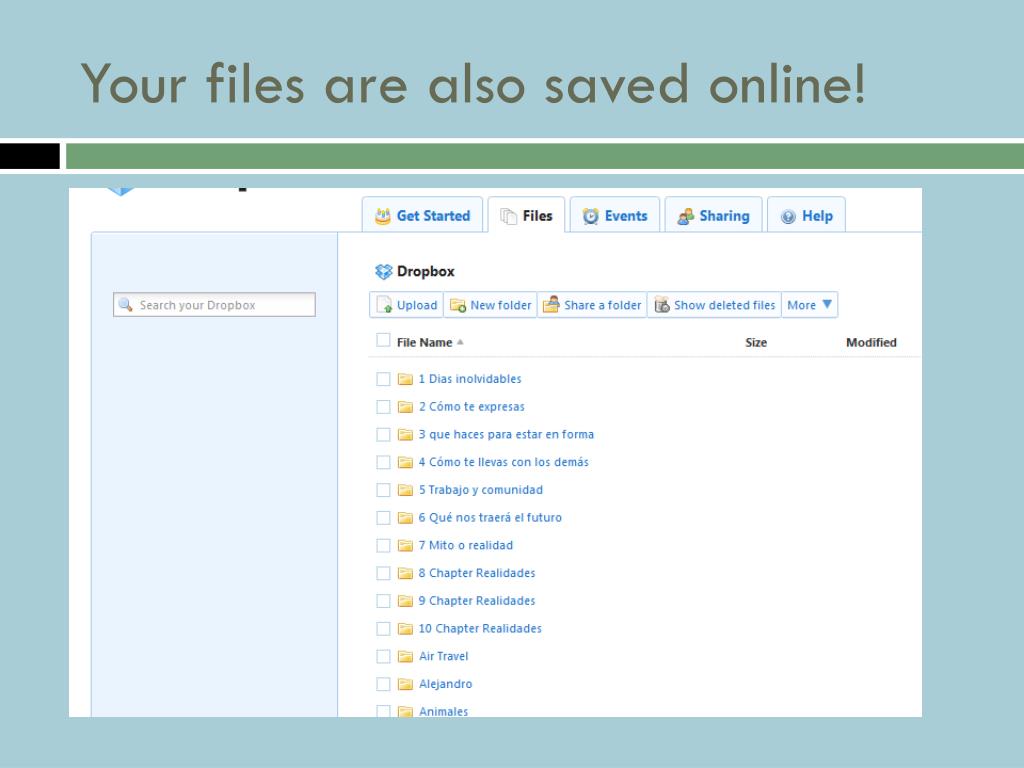This screenshot has width=1024, height=768.
Task: Toggle the select-all checkbox by File Name
Action: coord(383,340)
